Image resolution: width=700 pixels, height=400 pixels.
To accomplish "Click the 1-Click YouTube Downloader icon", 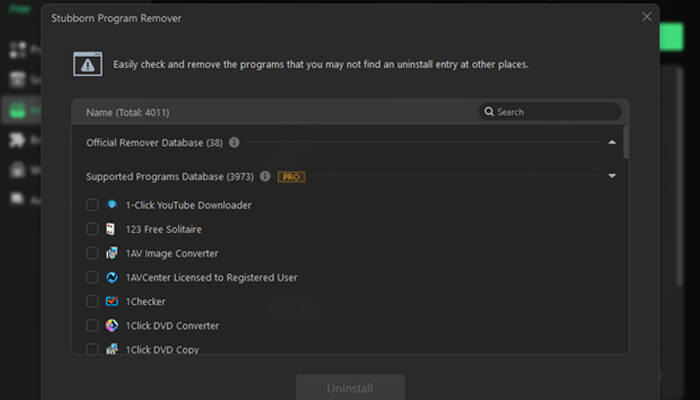I will tap(112, 204).
